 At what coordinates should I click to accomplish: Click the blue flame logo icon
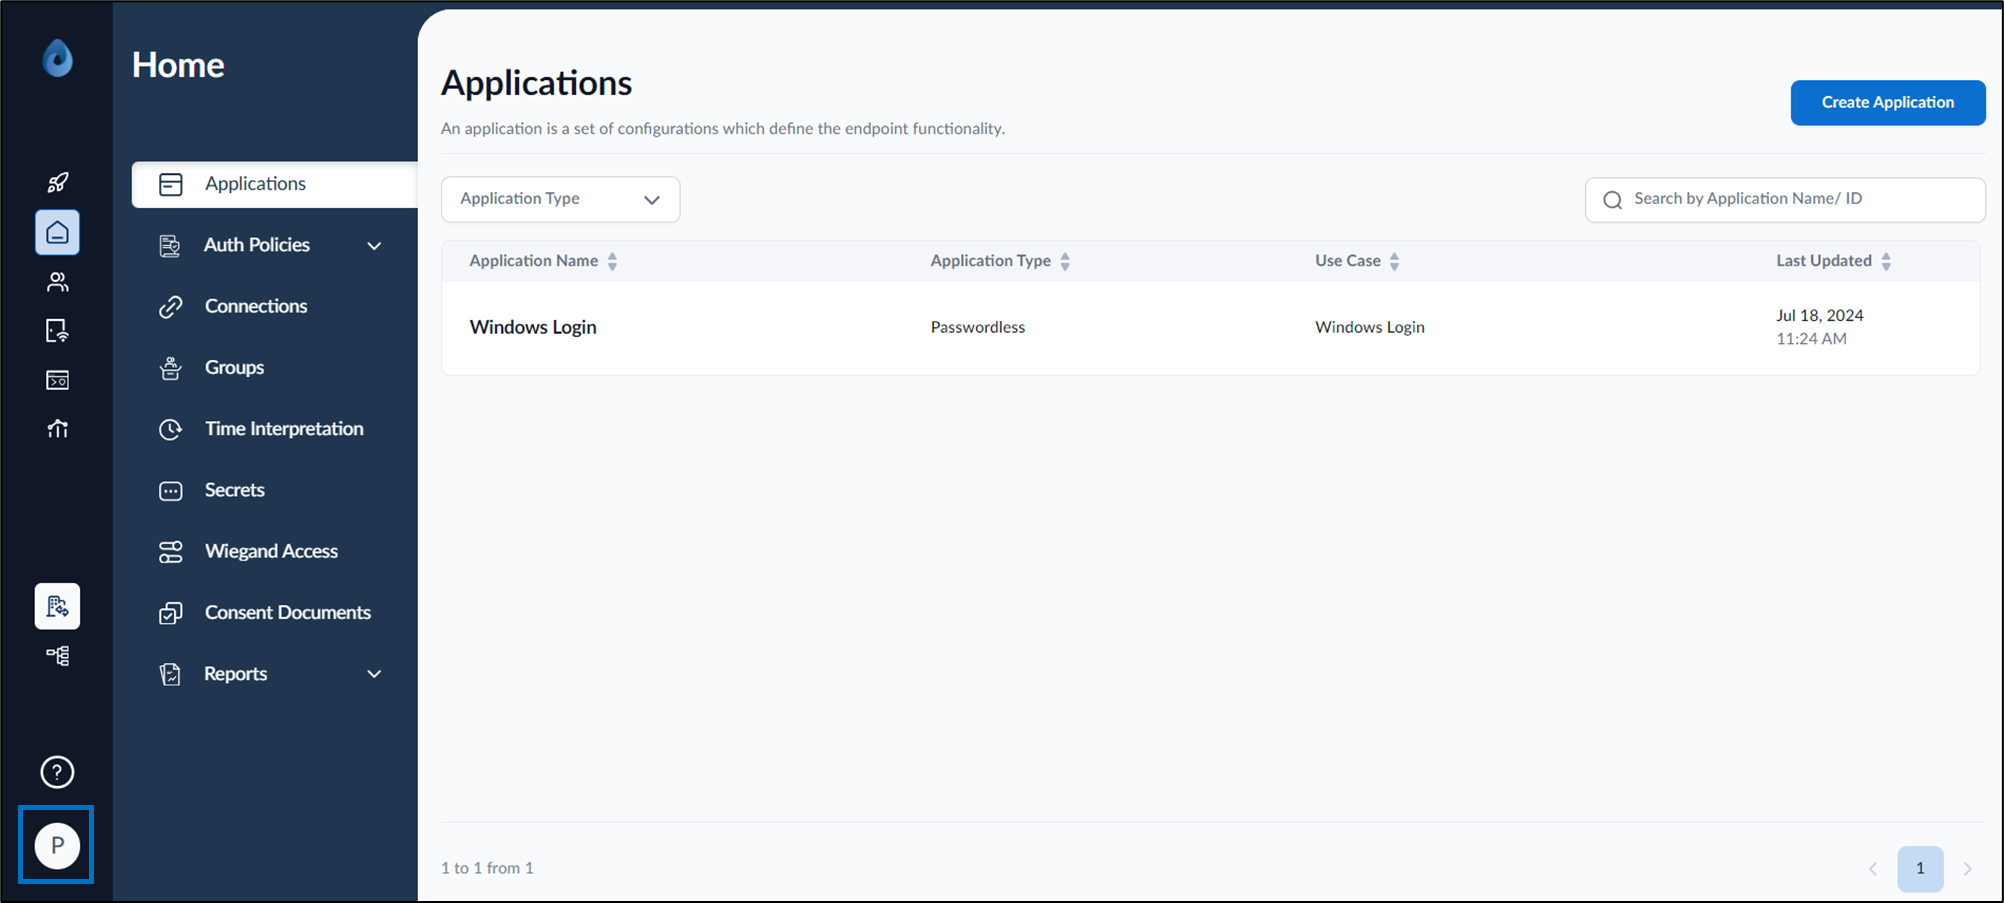(x=57, y=58)
